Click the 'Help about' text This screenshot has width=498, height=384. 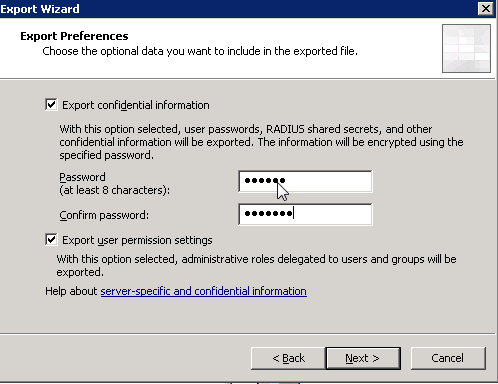tap(71, 291)
